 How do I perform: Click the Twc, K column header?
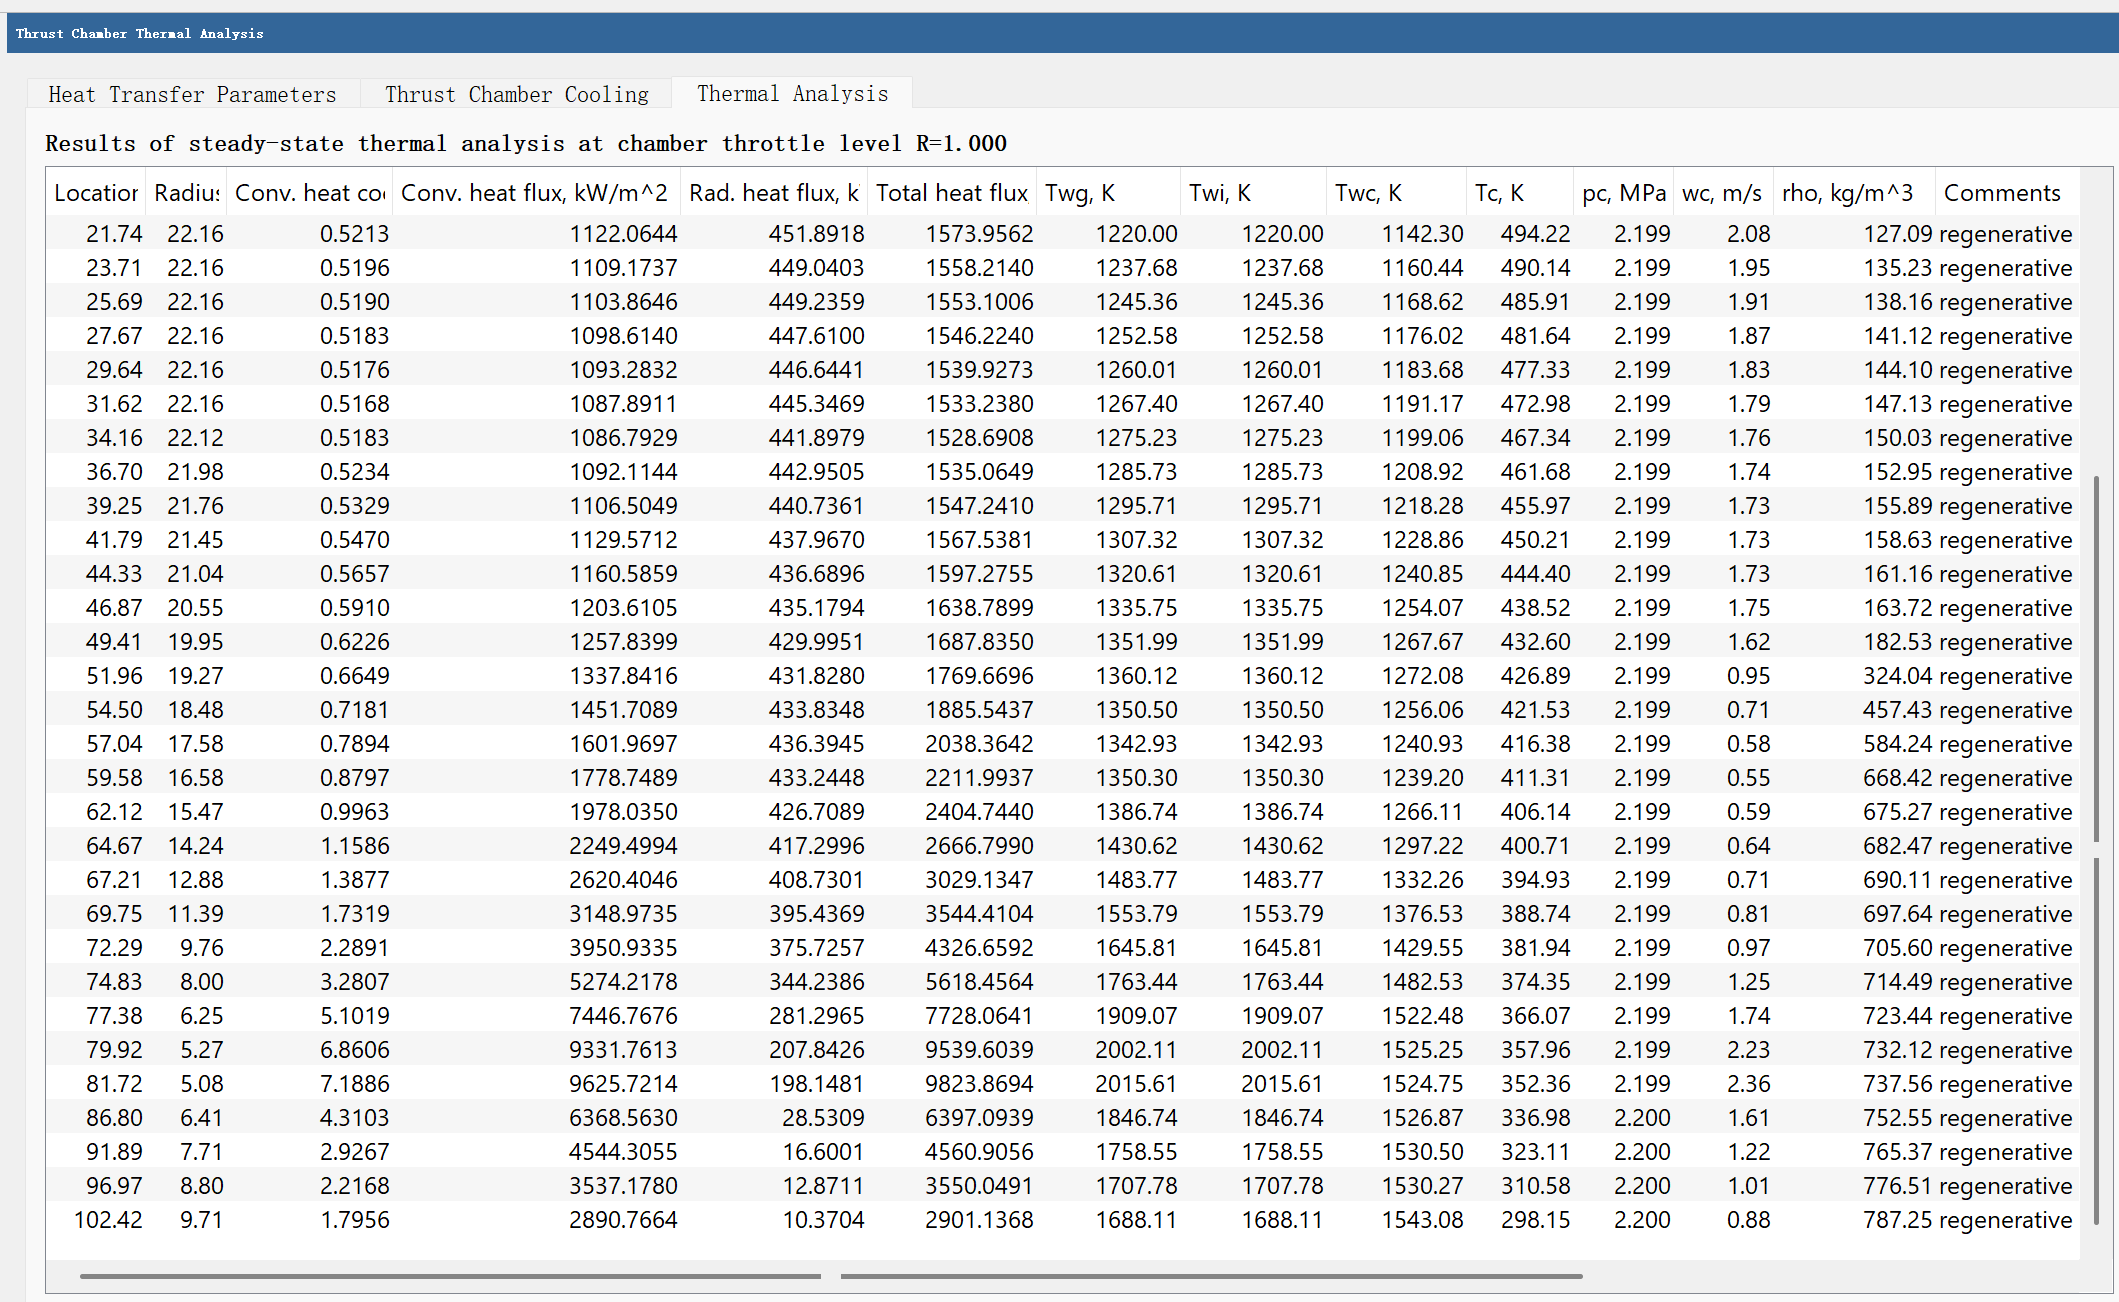[1366, 191]
